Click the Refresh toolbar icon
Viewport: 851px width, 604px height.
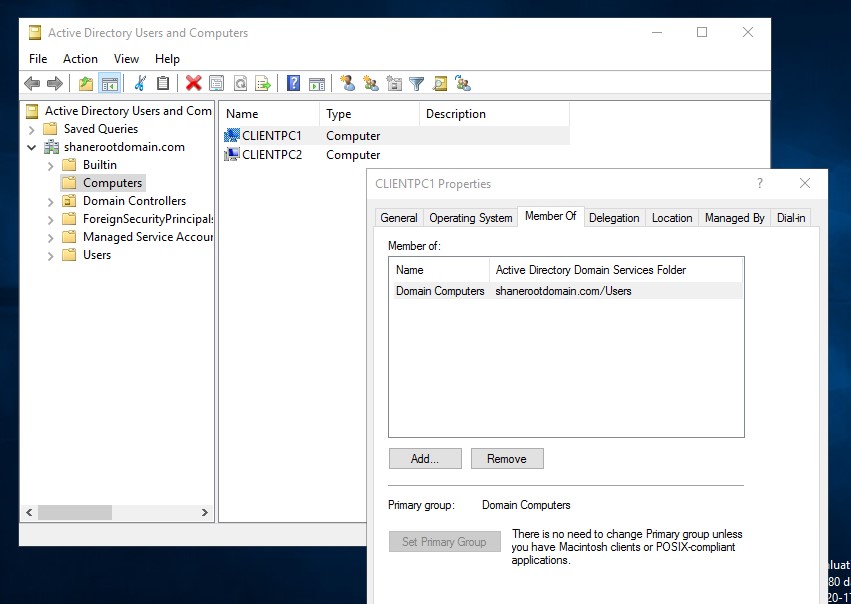(240, 84)
